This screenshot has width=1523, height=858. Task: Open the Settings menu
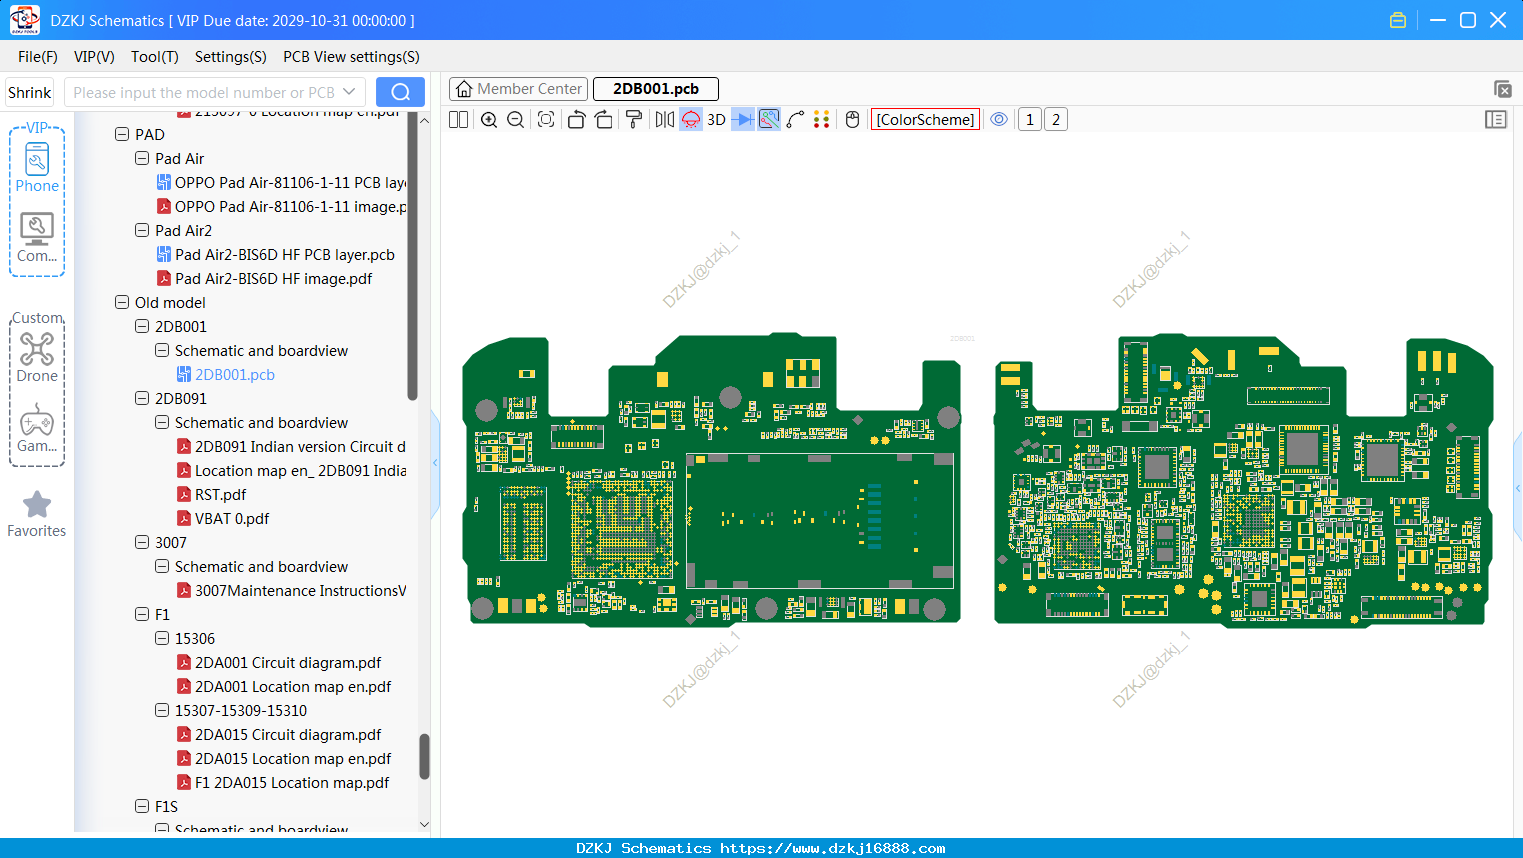230,57
